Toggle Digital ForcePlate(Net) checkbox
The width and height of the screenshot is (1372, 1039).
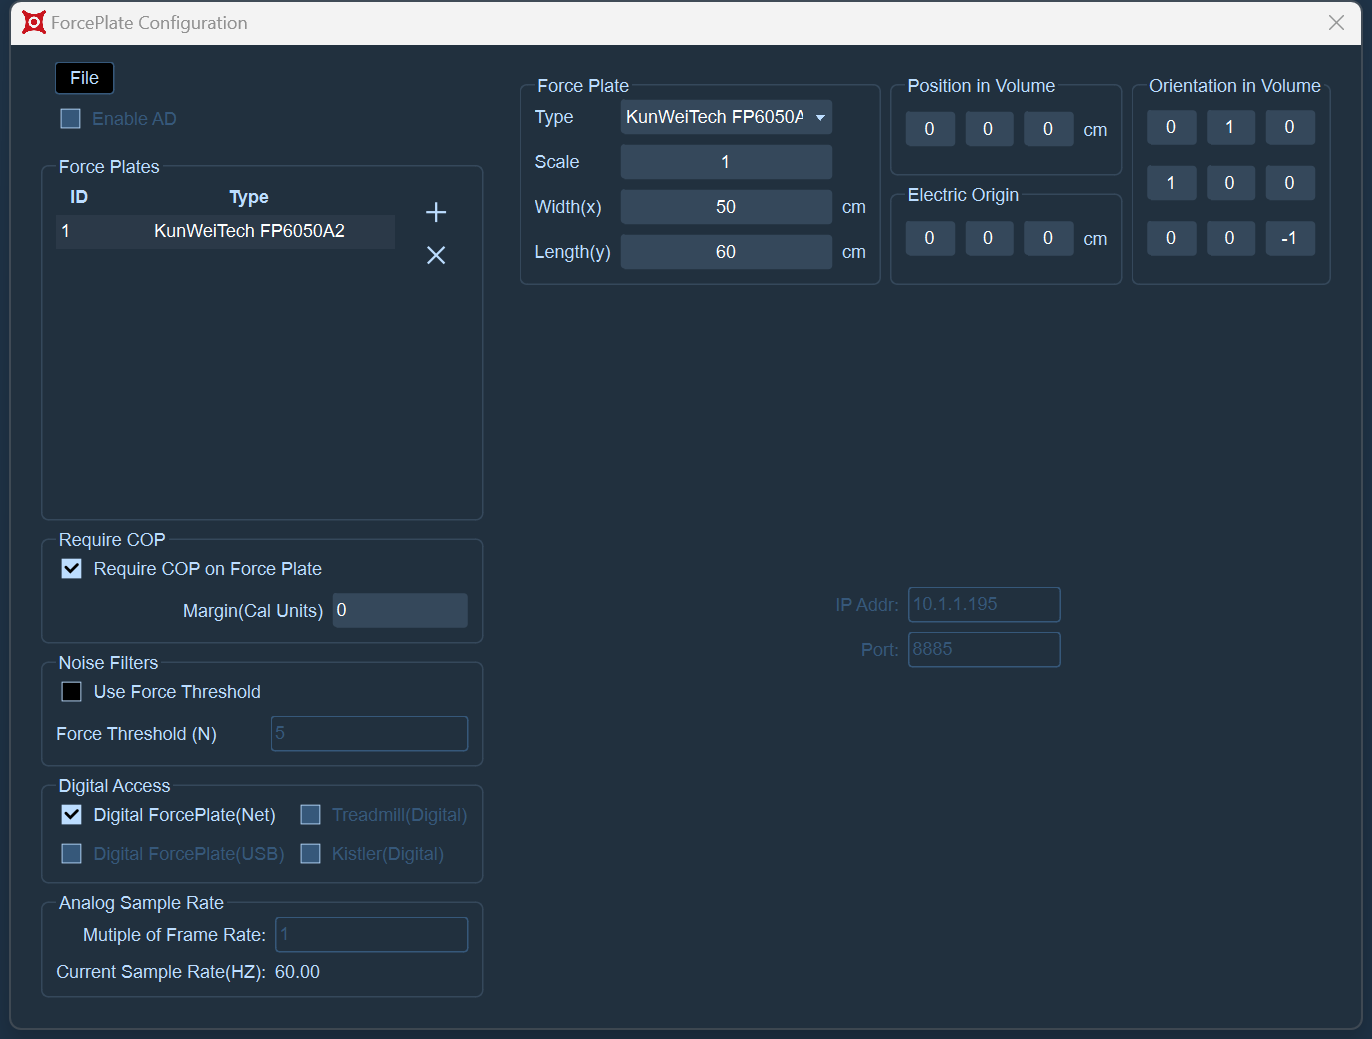(x=72, y=815)
